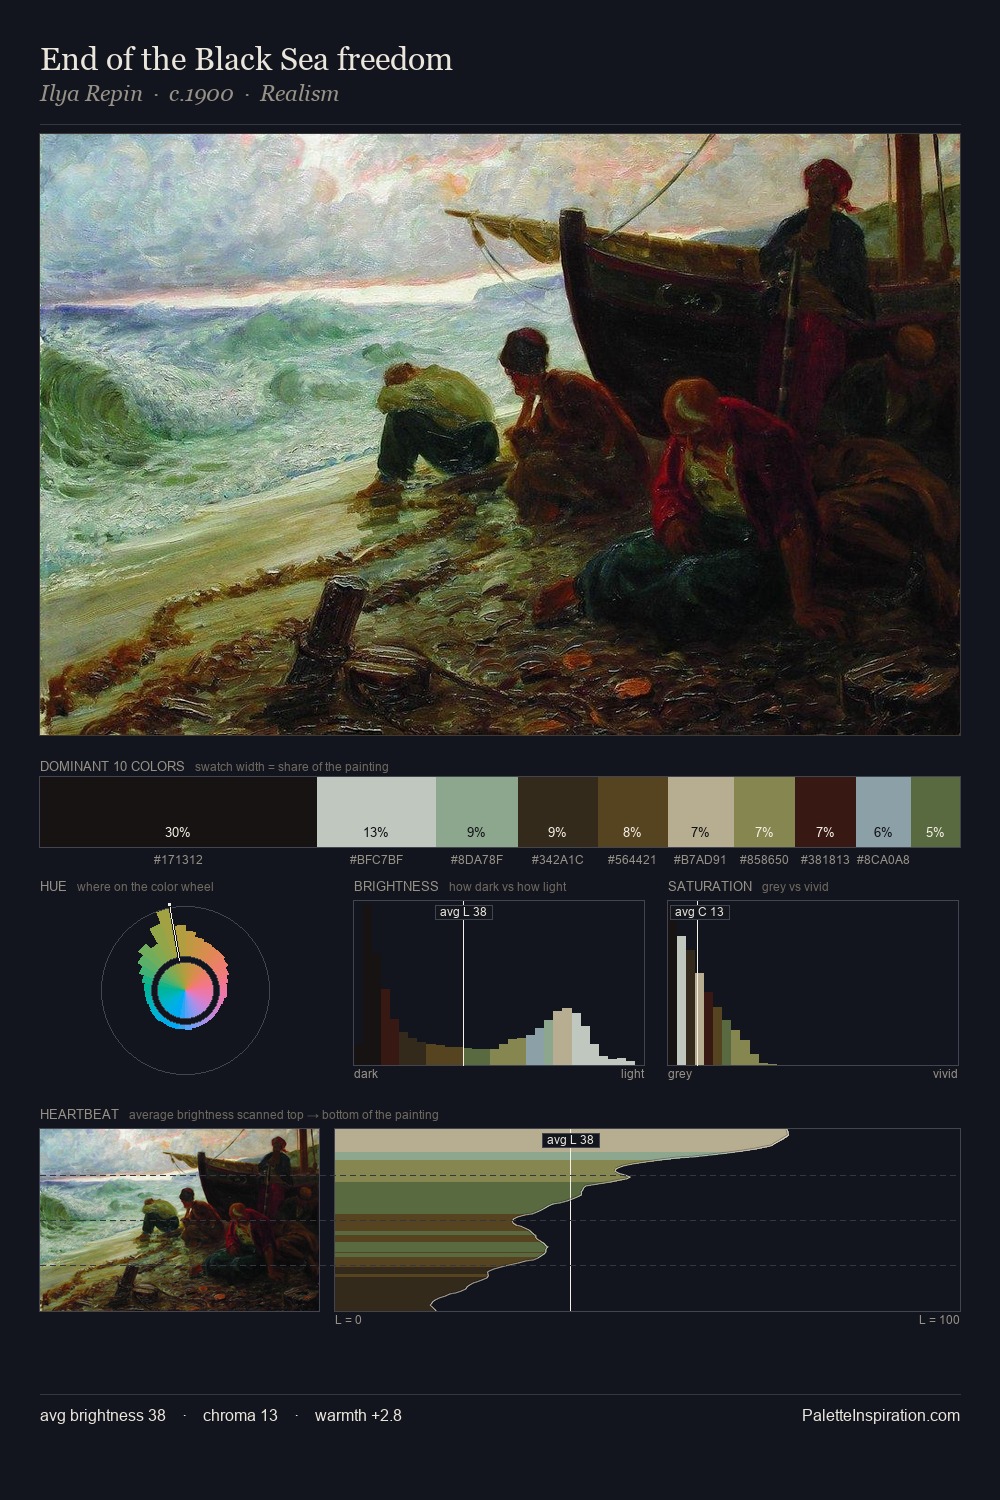Click the painting title "End of the Black Sea freedom"

pos(246,59)
